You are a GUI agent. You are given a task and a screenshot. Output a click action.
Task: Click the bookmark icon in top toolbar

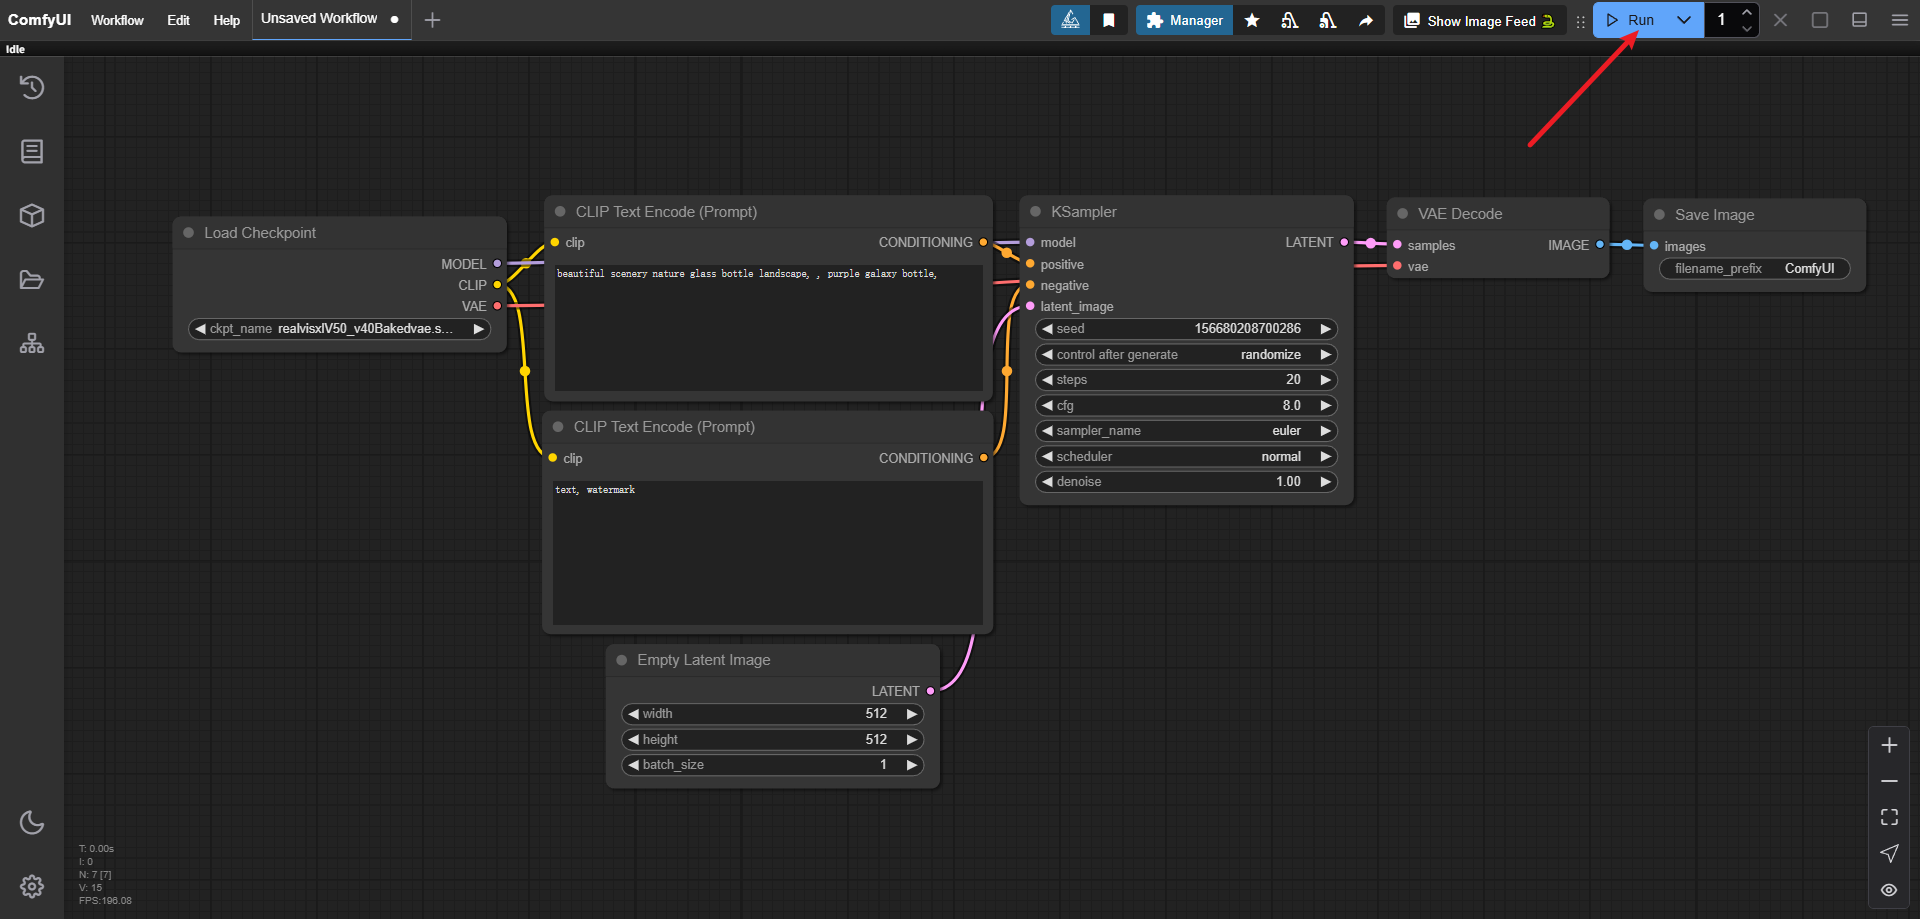pyautogui.click(x=1109, y=20)
